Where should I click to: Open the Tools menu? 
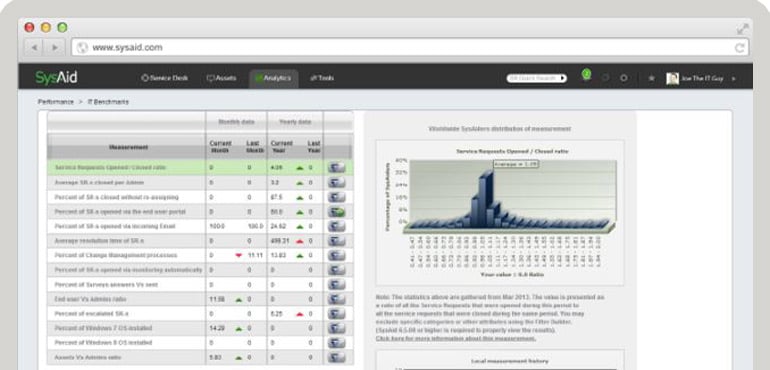tap(322, 78)
